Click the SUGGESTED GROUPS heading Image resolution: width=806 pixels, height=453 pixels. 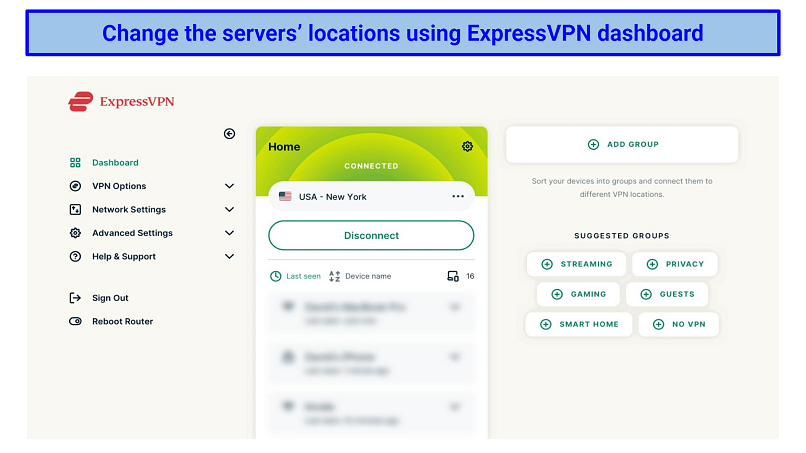tap(622, 235)
